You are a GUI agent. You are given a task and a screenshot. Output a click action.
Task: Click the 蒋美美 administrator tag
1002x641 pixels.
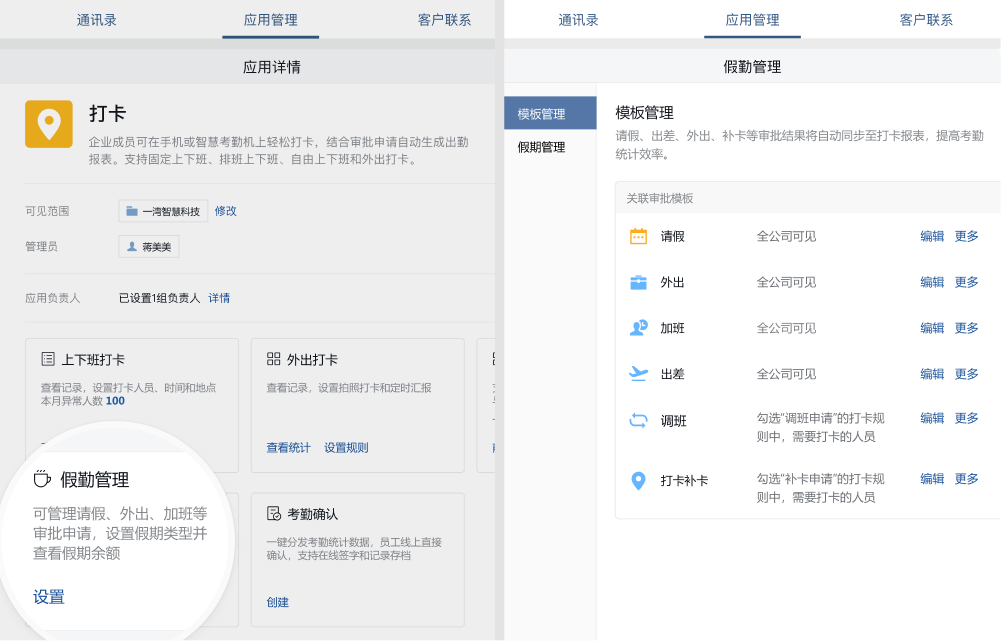pyautogui.click(x=149, y=247)
